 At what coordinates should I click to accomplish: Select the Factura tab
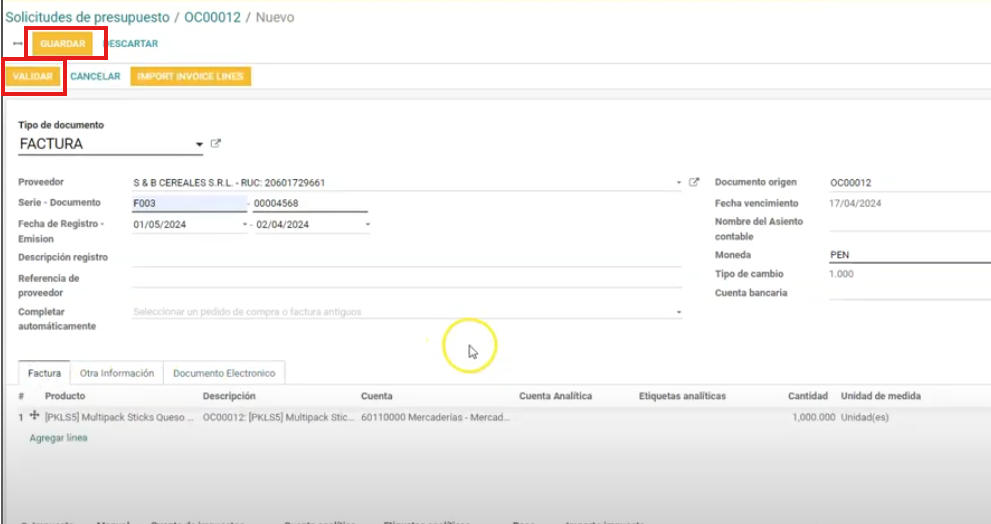(44, 373)
